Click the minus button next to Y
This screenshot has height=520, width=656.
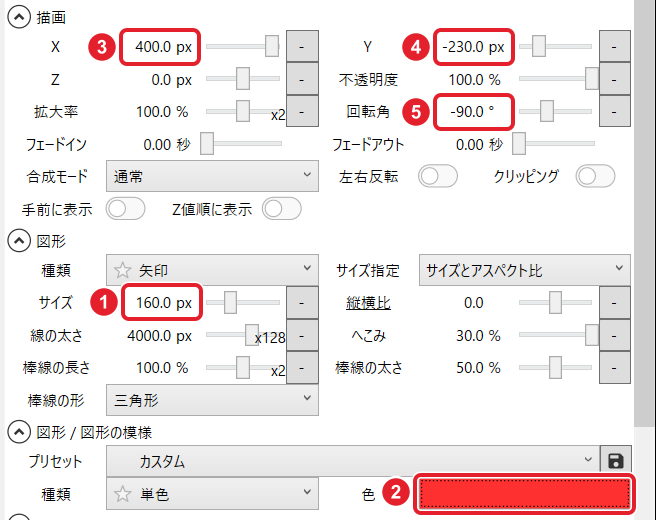(x=615, y=46)
